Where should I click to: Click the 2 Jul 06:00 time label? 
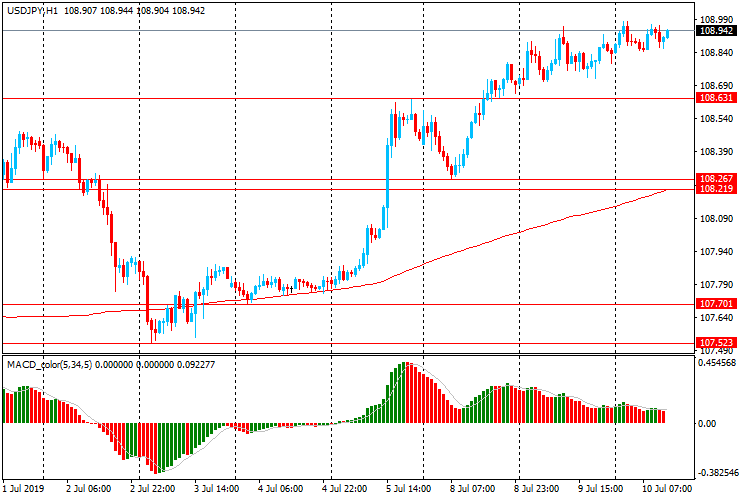pos(88,488)
